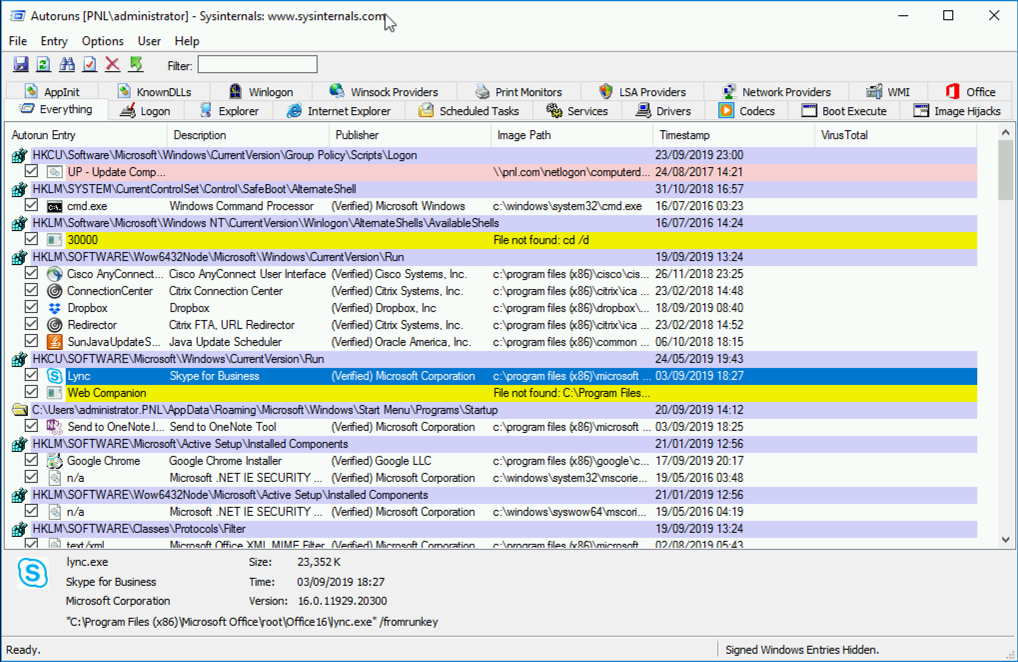
Task: Select the HKLM Wow6432Node Run key row
Action: 493,257
